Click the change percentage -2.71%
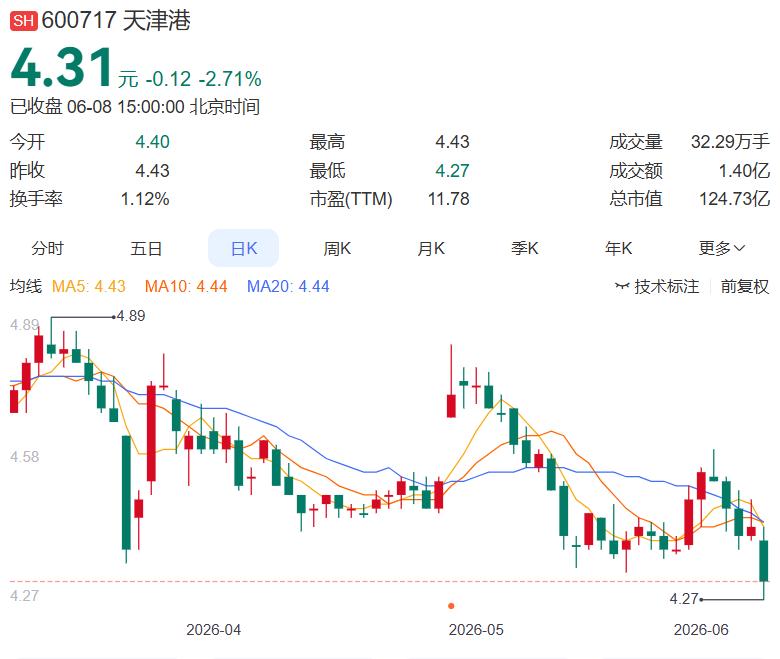 tap(230, 79)
